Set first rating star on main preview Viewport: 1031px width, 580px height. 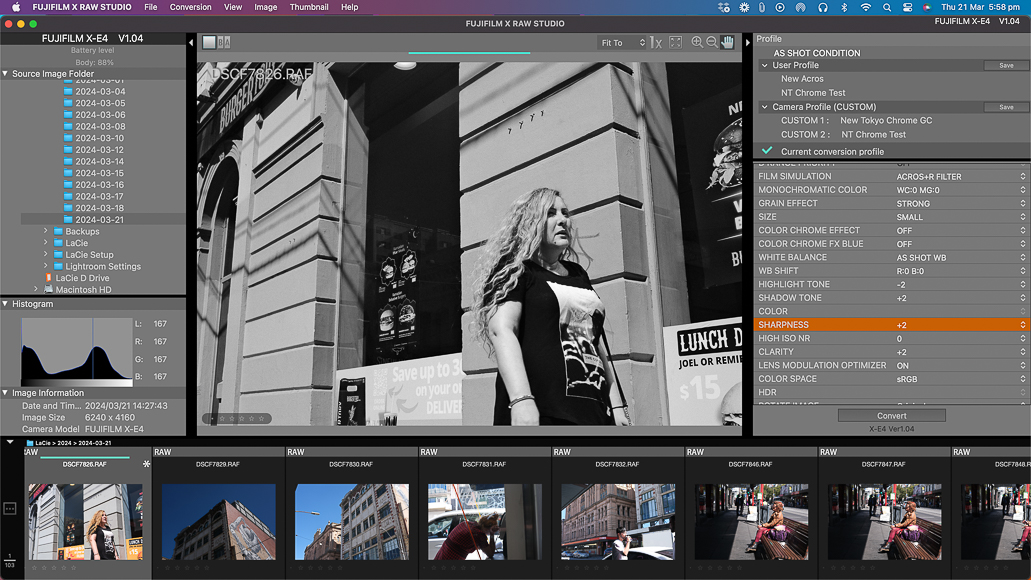[222, 418]
